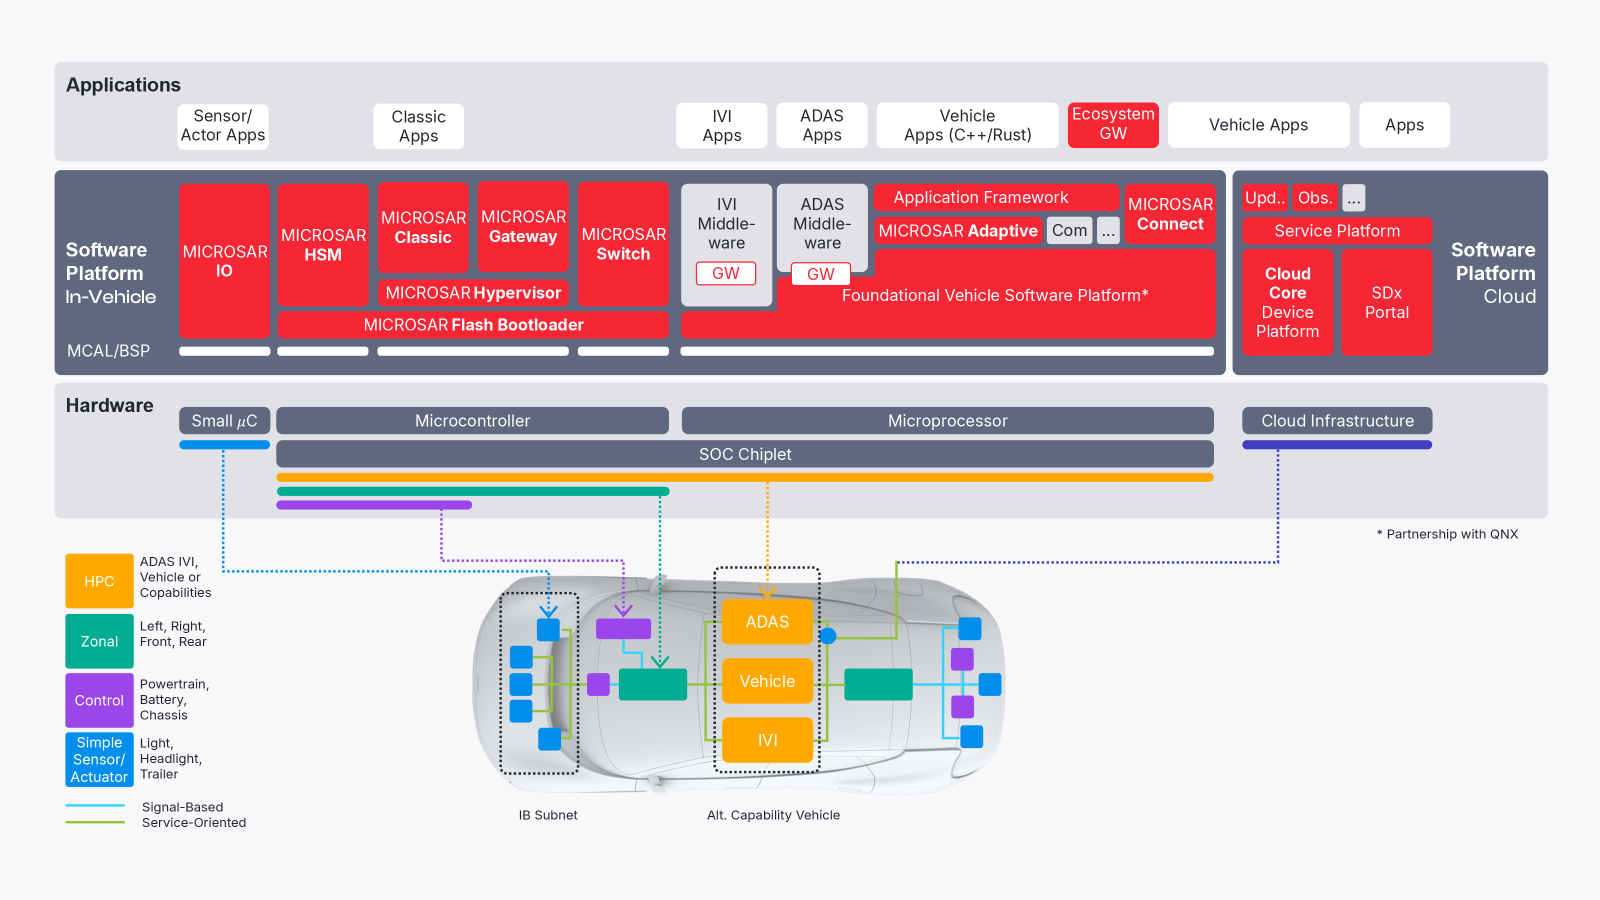Select the Service-Oriented legend label
The height and width of the screenshot is (900, 1600).
(x=194, y=823)
